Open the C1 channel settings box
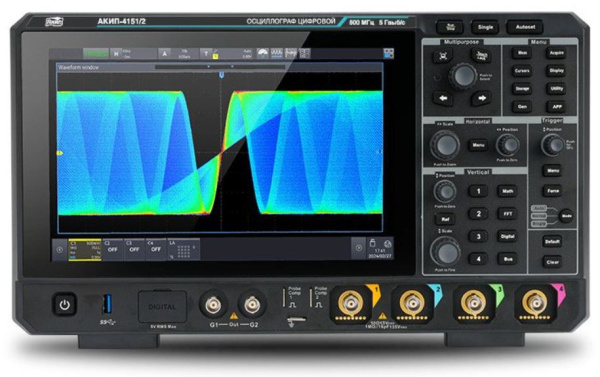The width and height of the screenshot is (600, 377). [85, 250]
